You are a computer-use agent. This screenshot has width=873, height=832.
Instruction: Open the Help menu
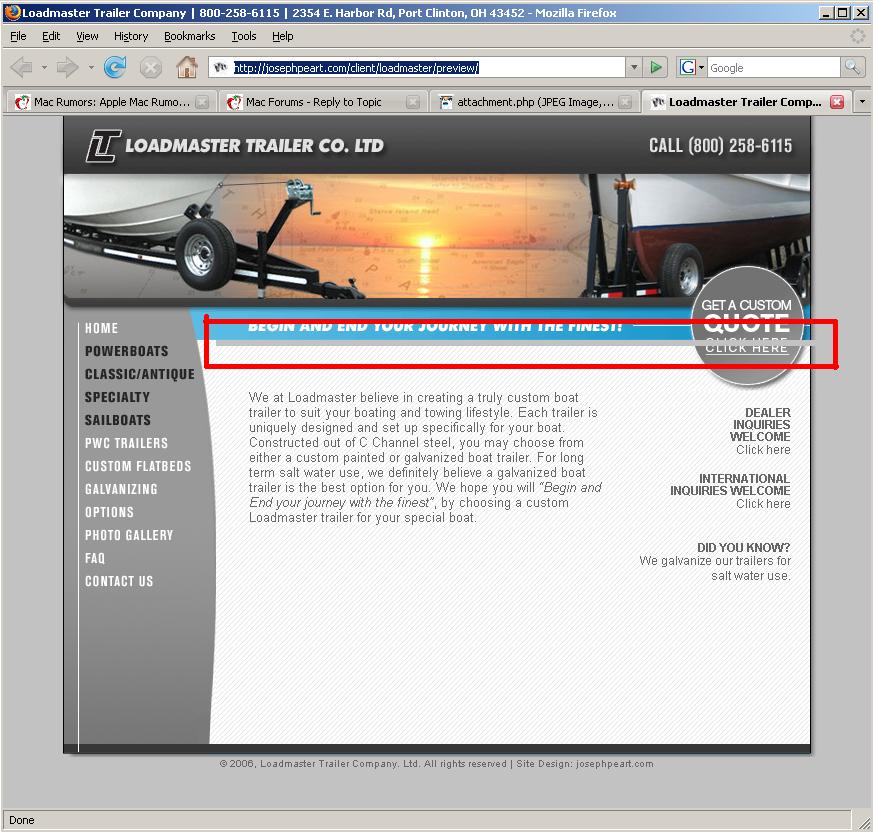click(x=282, y=36)
